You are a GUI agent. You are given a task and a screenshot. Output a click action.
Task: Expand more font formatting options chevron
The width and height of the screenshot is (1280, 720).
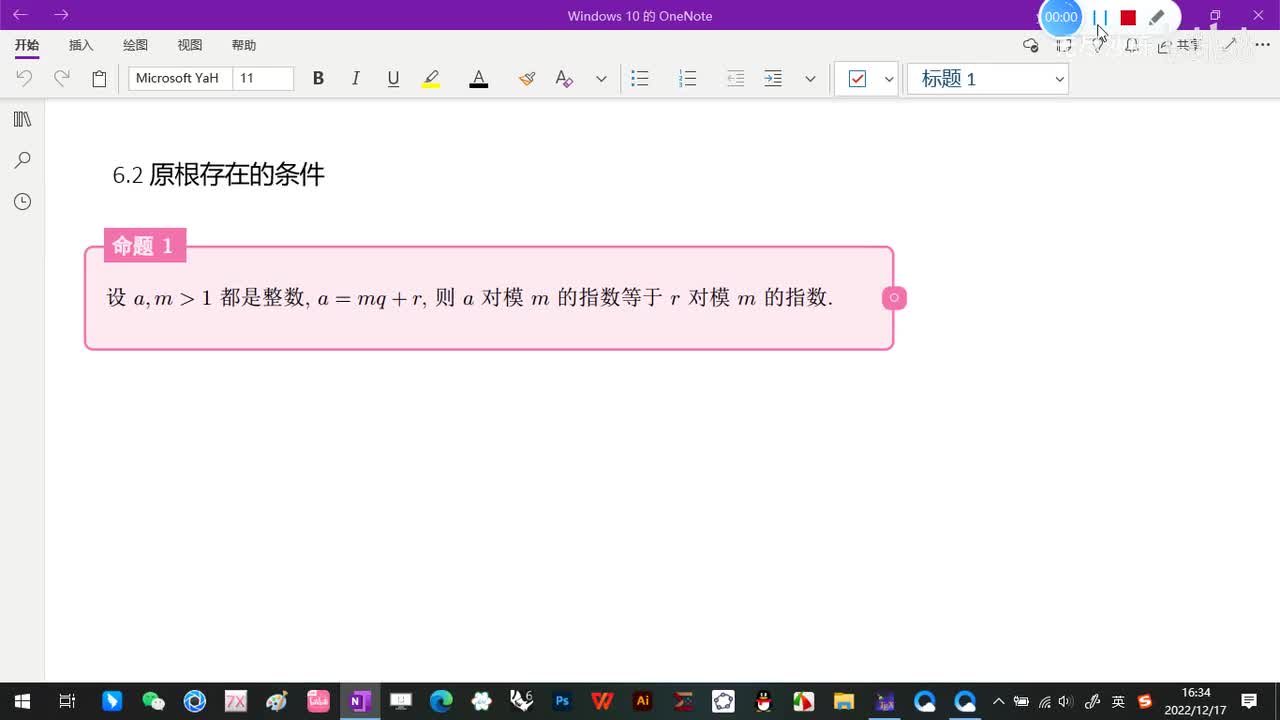[601, 79]
